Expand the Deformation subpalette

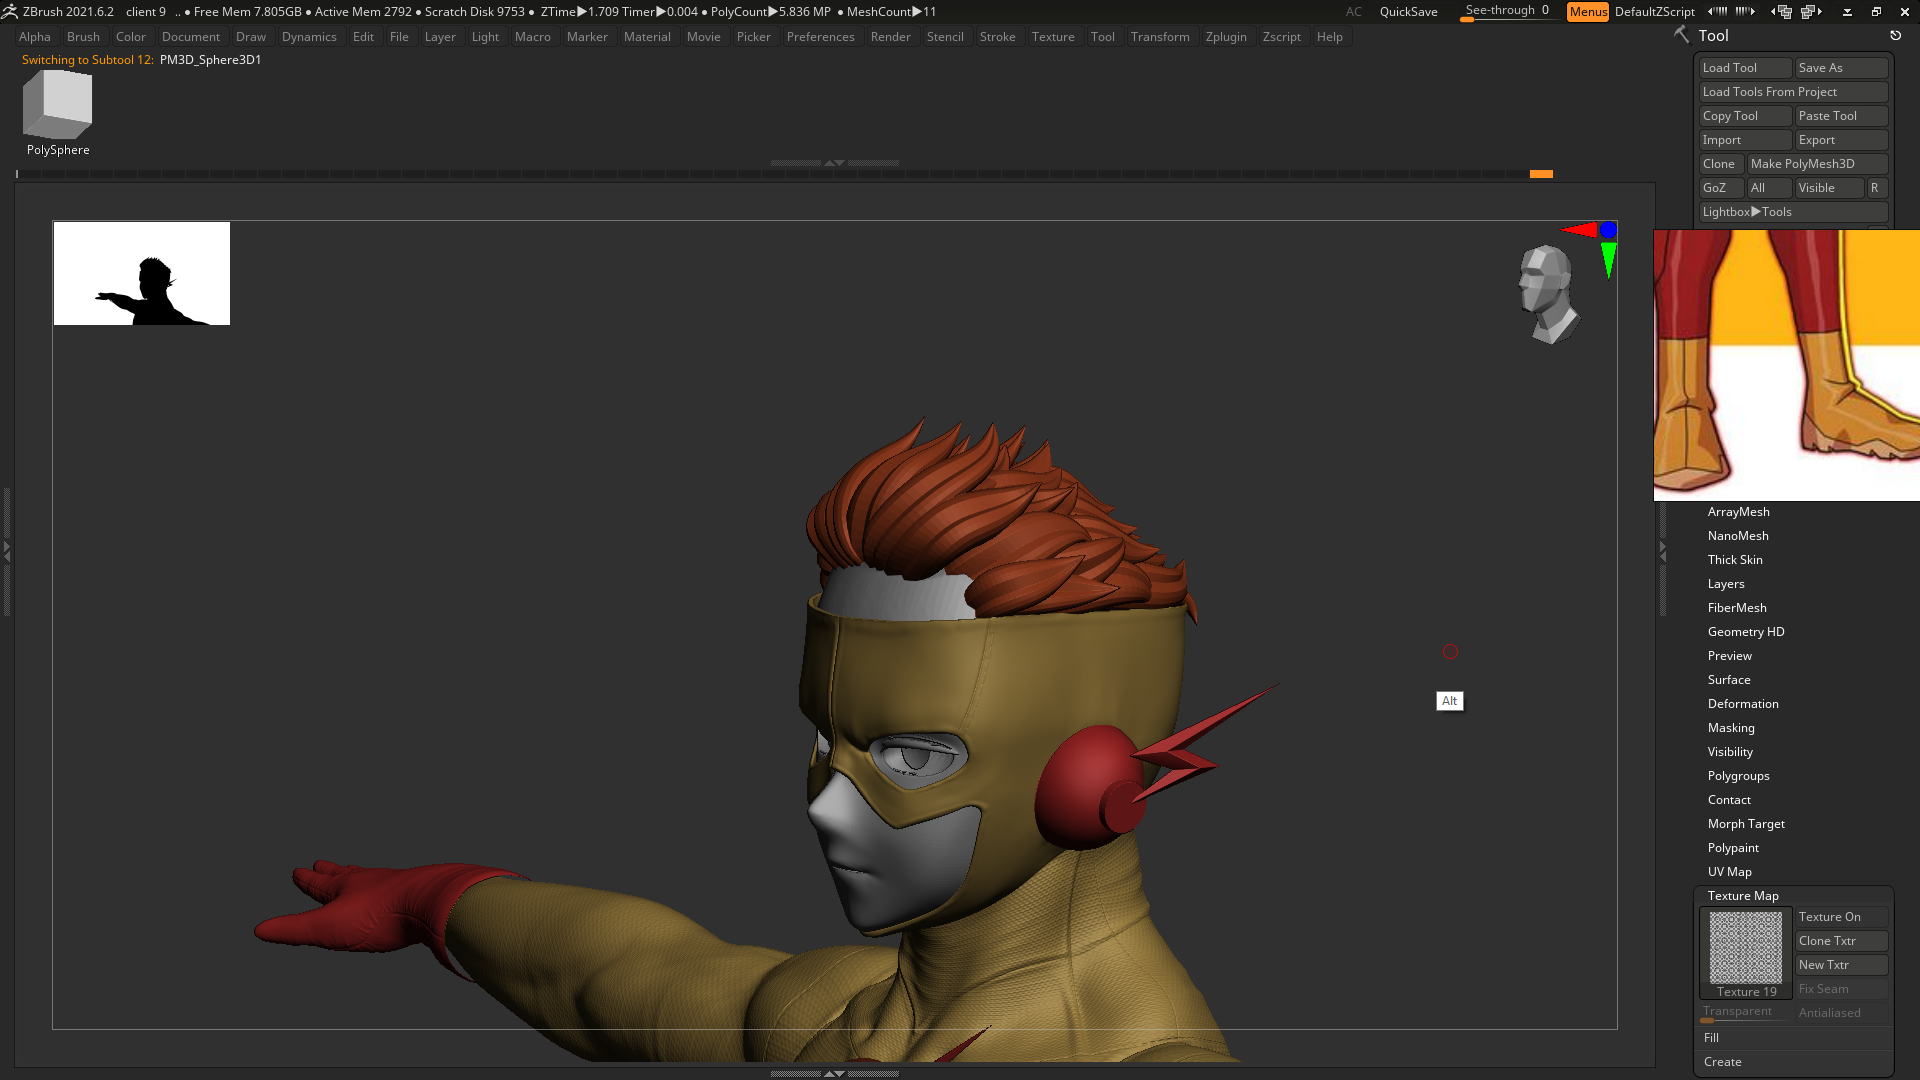tap(1742, 704)
